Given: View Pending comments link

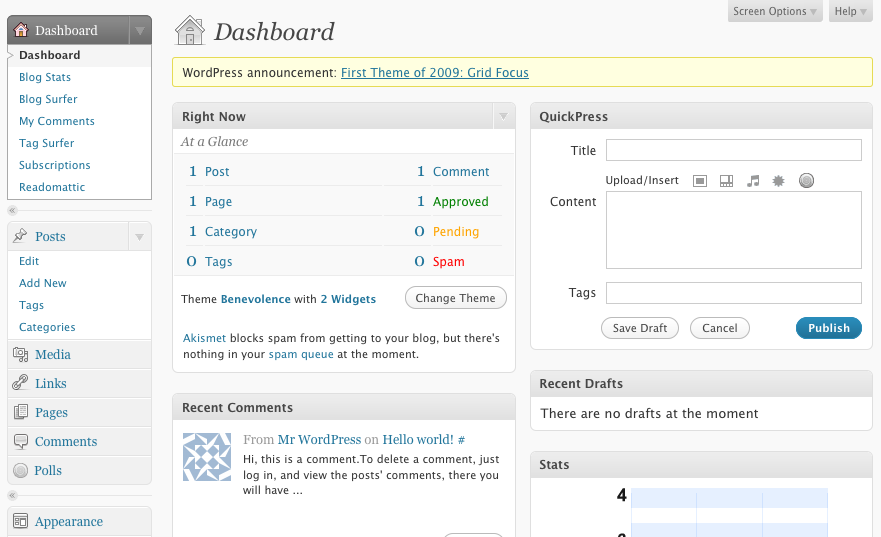Looking at the screenshot, I should click(456, 231).
